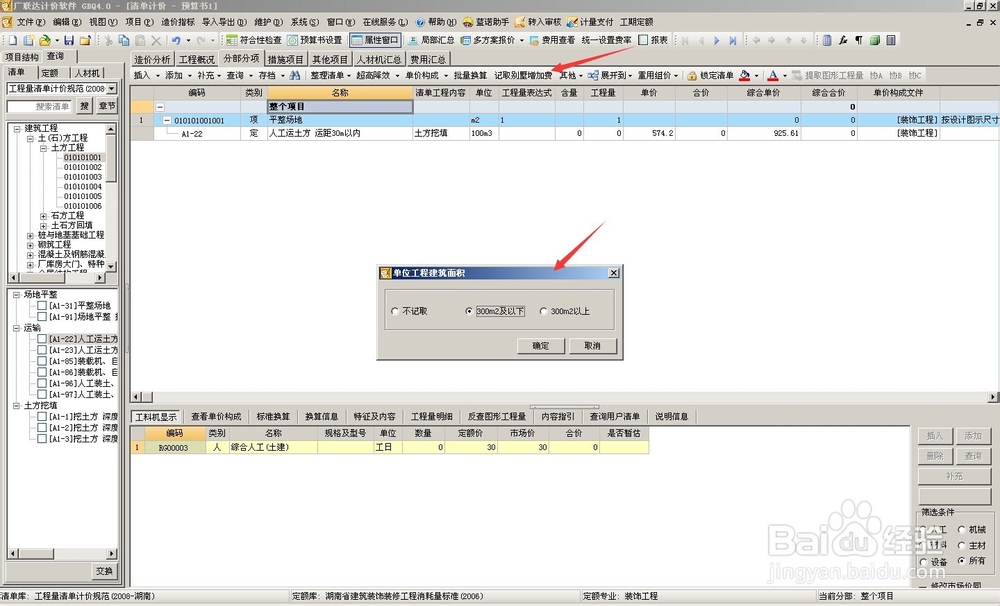The image size is (1000, 606).
Task: Select the 不记取 radio option
Action: [x=395, y=311]
